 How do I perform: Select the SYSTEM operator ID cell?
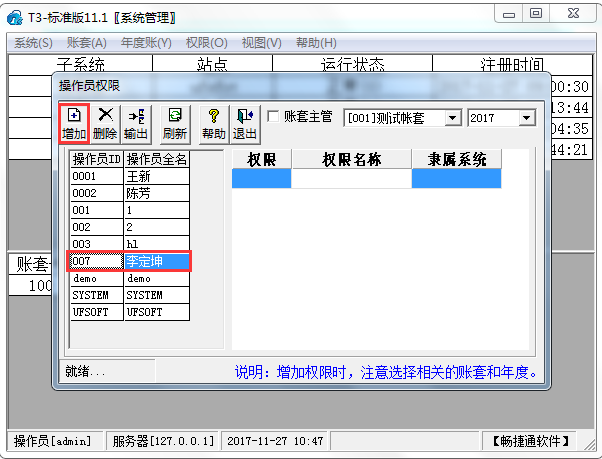pyautogui.click(x=97, y=295)
